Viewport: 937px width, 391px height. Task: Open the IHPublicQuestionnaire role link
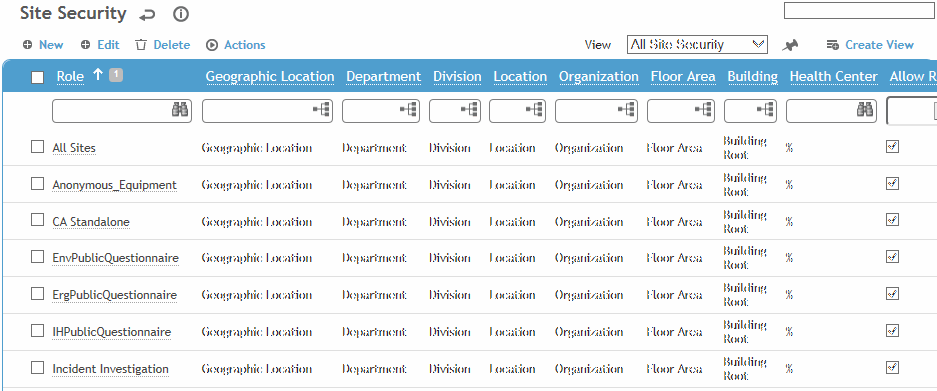tap(112, 332)
